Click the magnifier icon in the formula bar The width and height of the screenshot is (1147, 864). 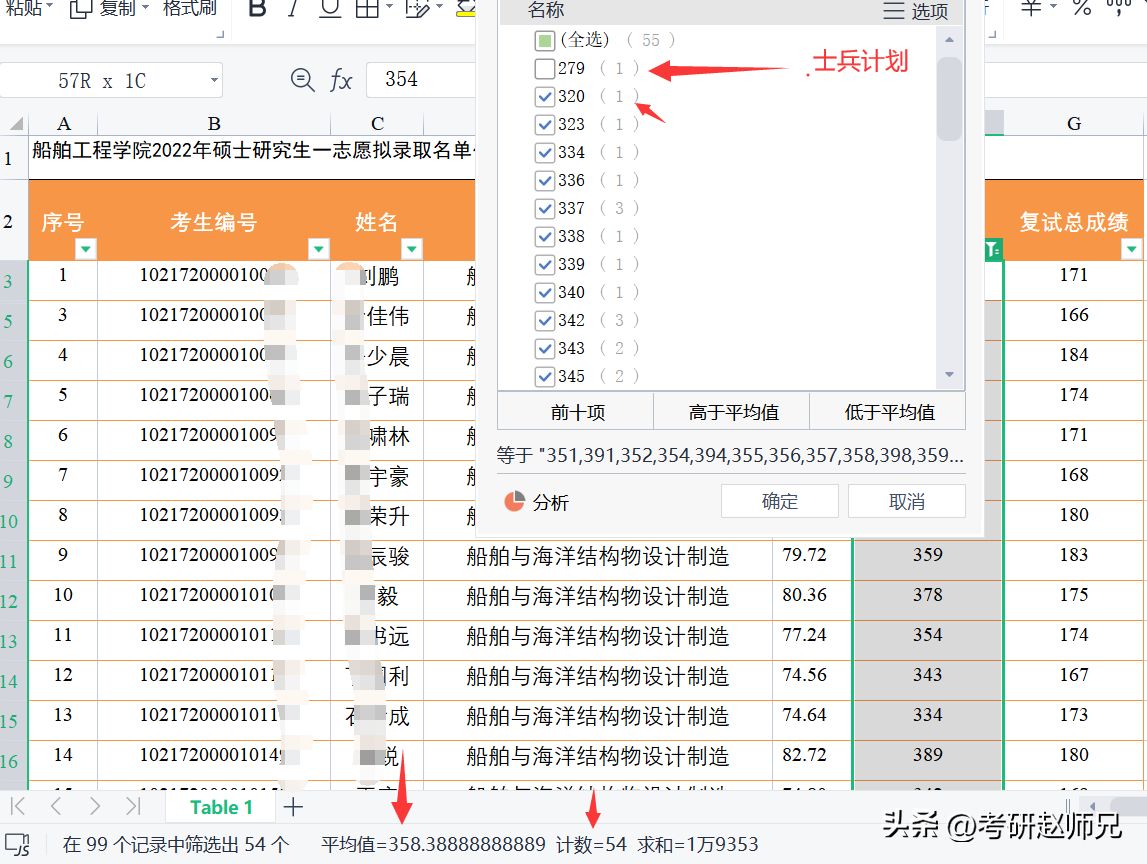(302, 80)
